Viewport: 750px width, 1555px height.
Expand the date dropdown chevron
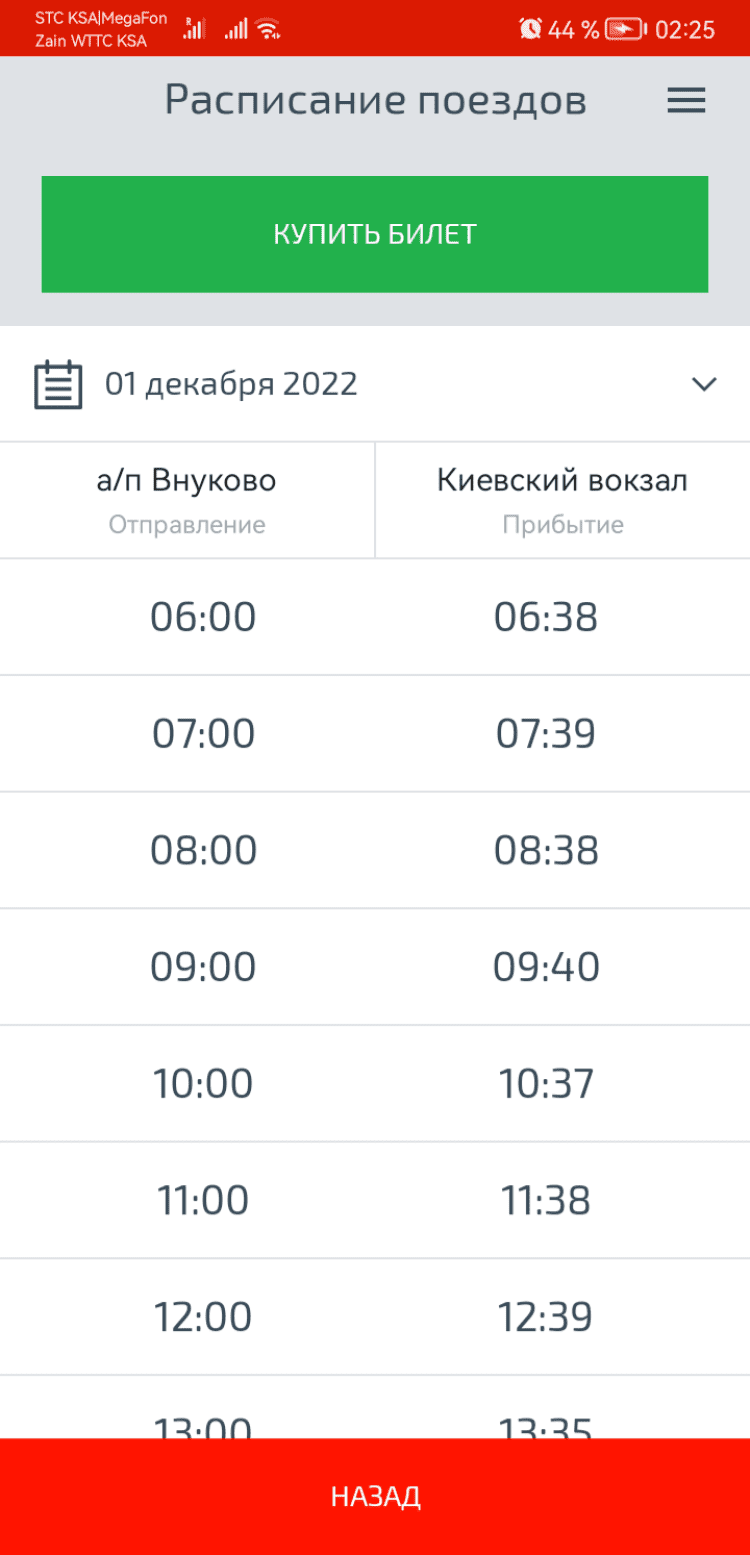pyautogui.click(x=704, y=385)
